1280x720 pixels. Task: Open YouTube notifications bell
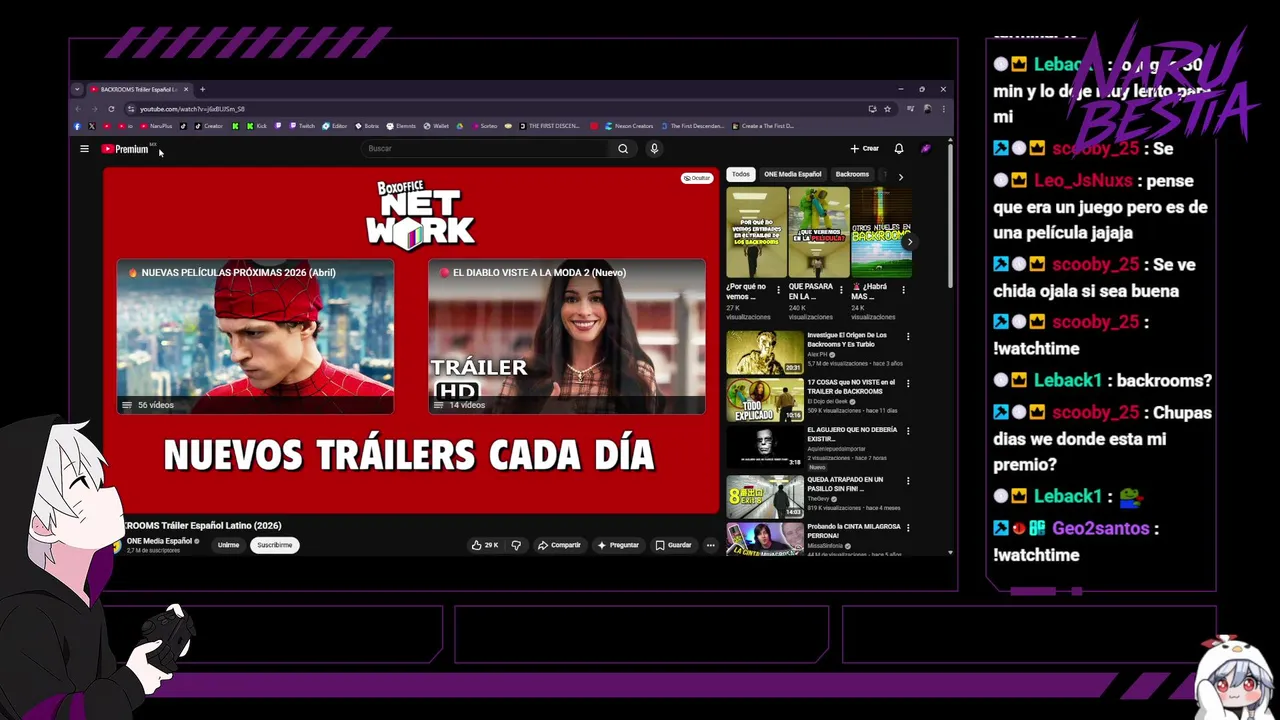pos(899,149)
